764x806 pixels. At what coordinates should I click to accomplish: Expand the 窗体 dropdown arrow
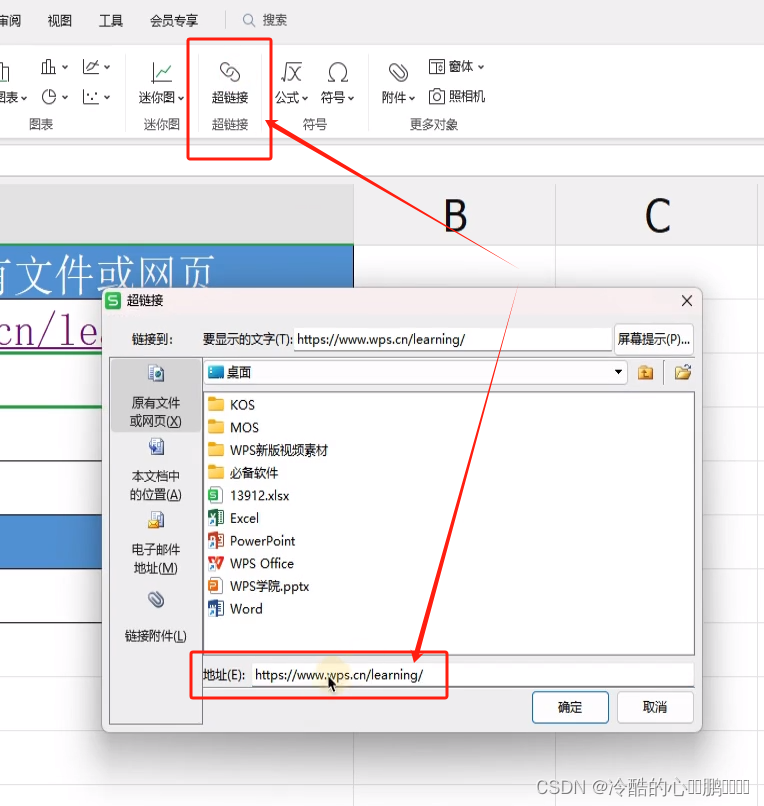pyautogui.click(x=481, y=67)
